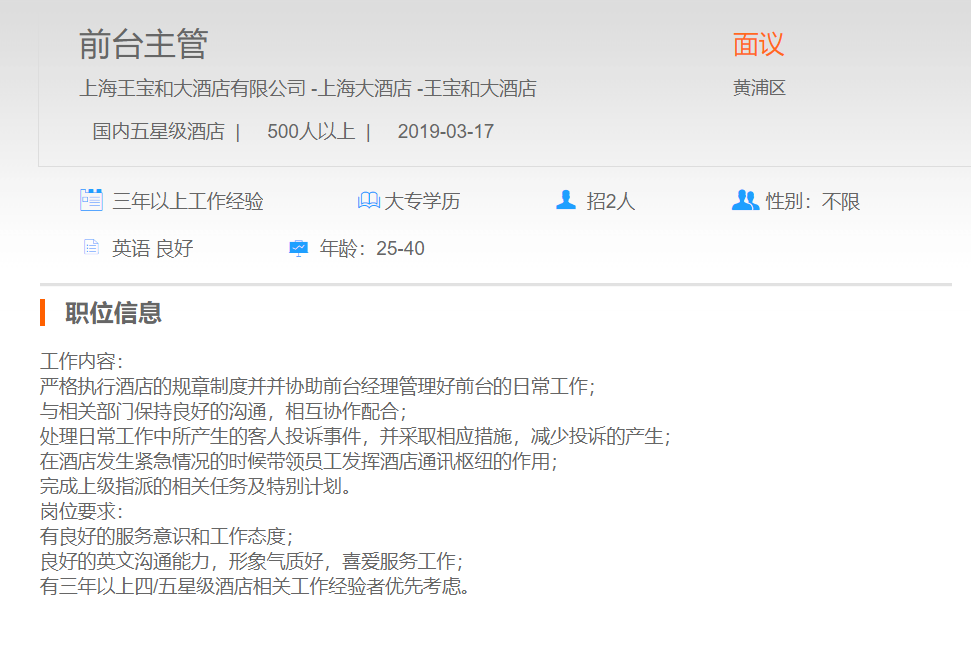Click the 国内五星级酒店 hotel type tag
Image resolution: width=971 pixels, height=647 pixels.
pos(158,132)
